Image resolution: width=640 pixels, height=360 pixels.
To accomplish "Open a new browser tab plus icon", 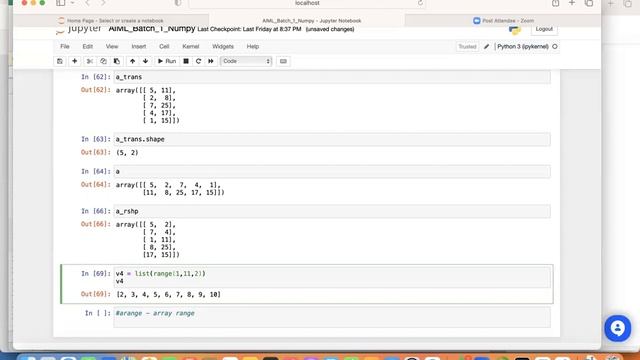I will point(572,3).
